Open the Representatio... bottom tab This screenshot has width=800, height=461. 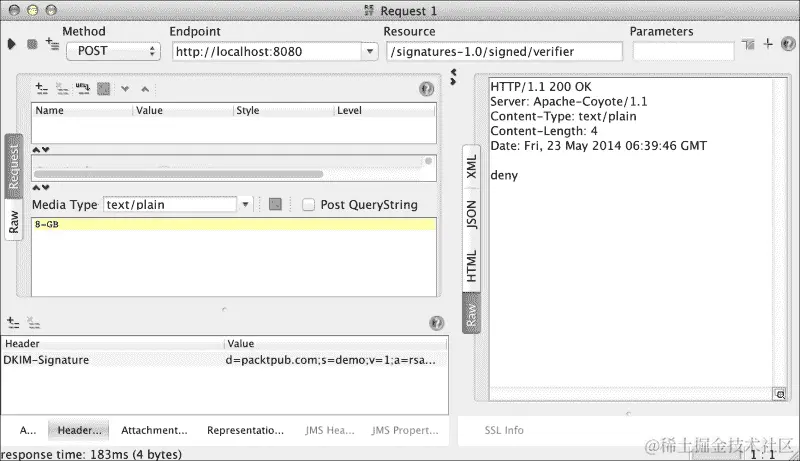[x=245, y=430]
